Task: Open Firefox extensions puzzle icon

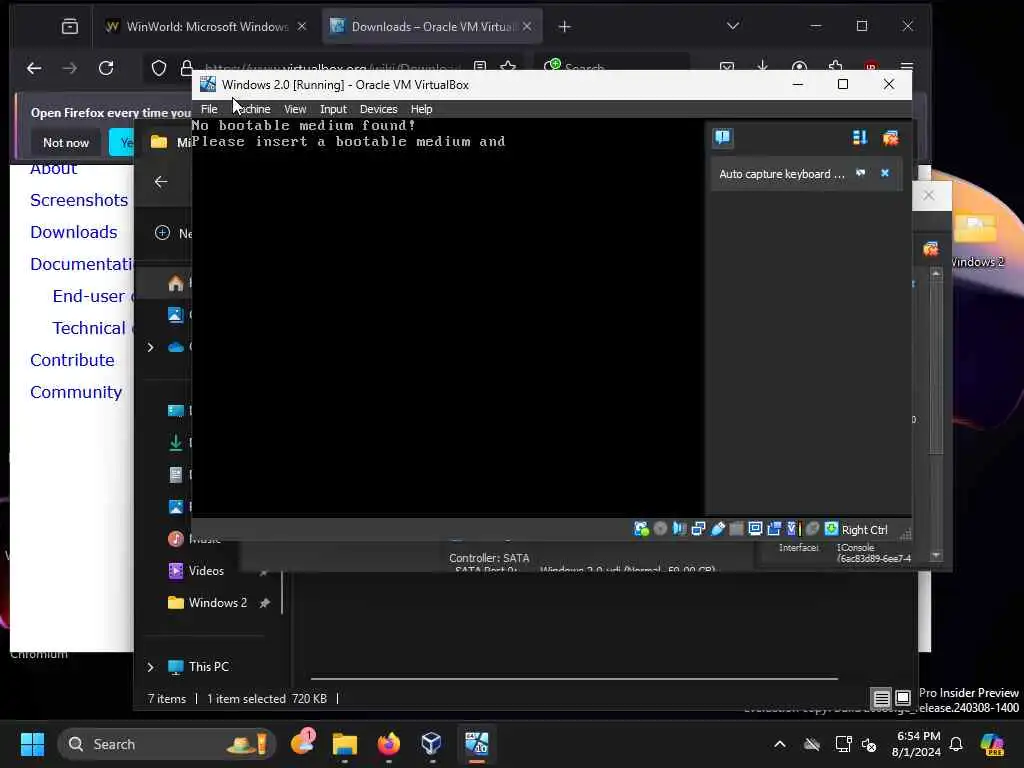Action: point(835,67)
